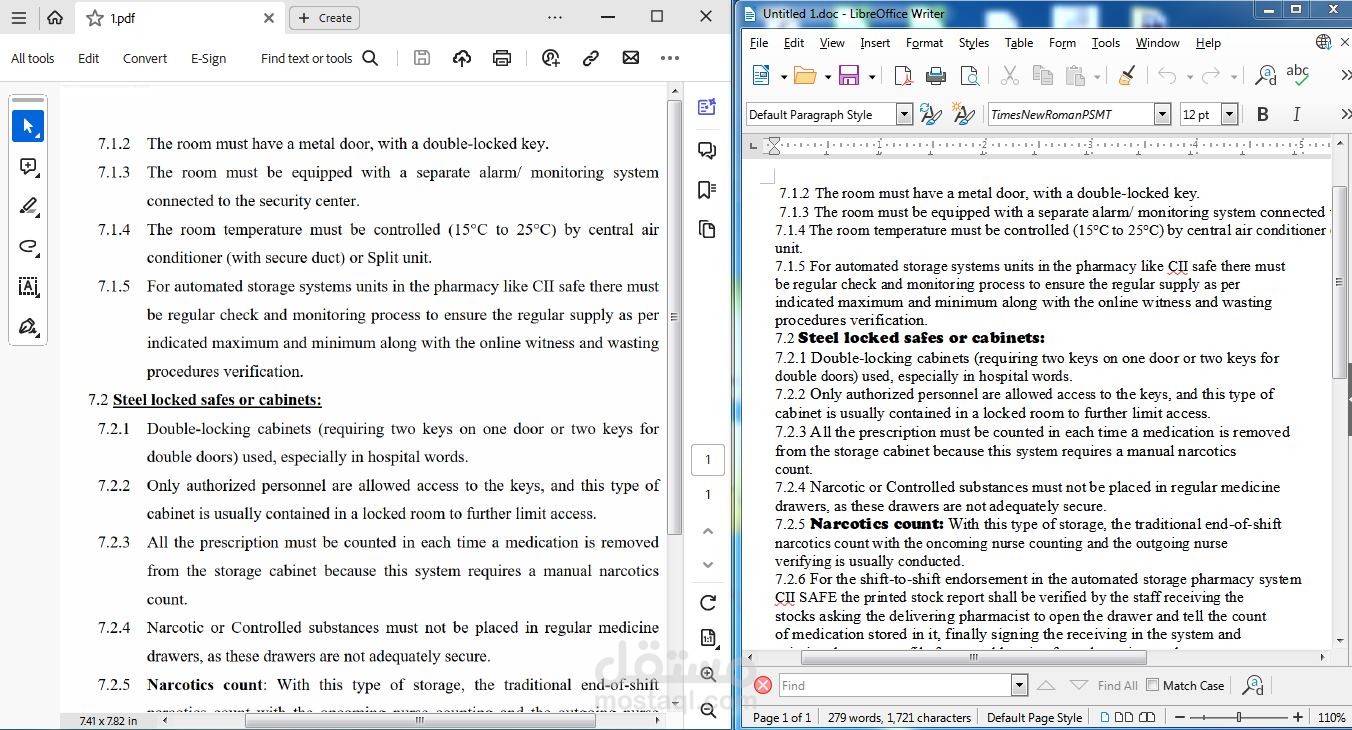1352x730 pixels.
Task: Toggle Print Preview in Writer
Action: point(969,76)
